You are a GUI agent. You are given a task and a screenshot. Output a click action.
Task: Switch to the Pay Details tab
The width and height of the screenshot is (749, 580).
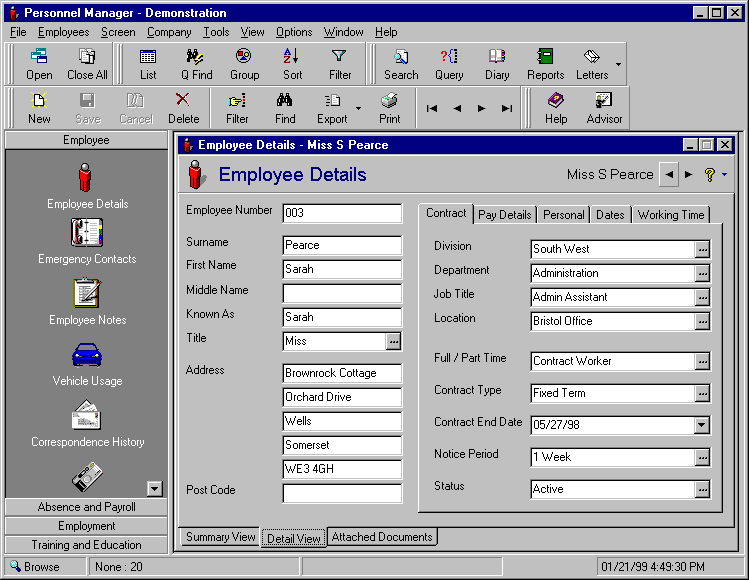pos(504,215)
